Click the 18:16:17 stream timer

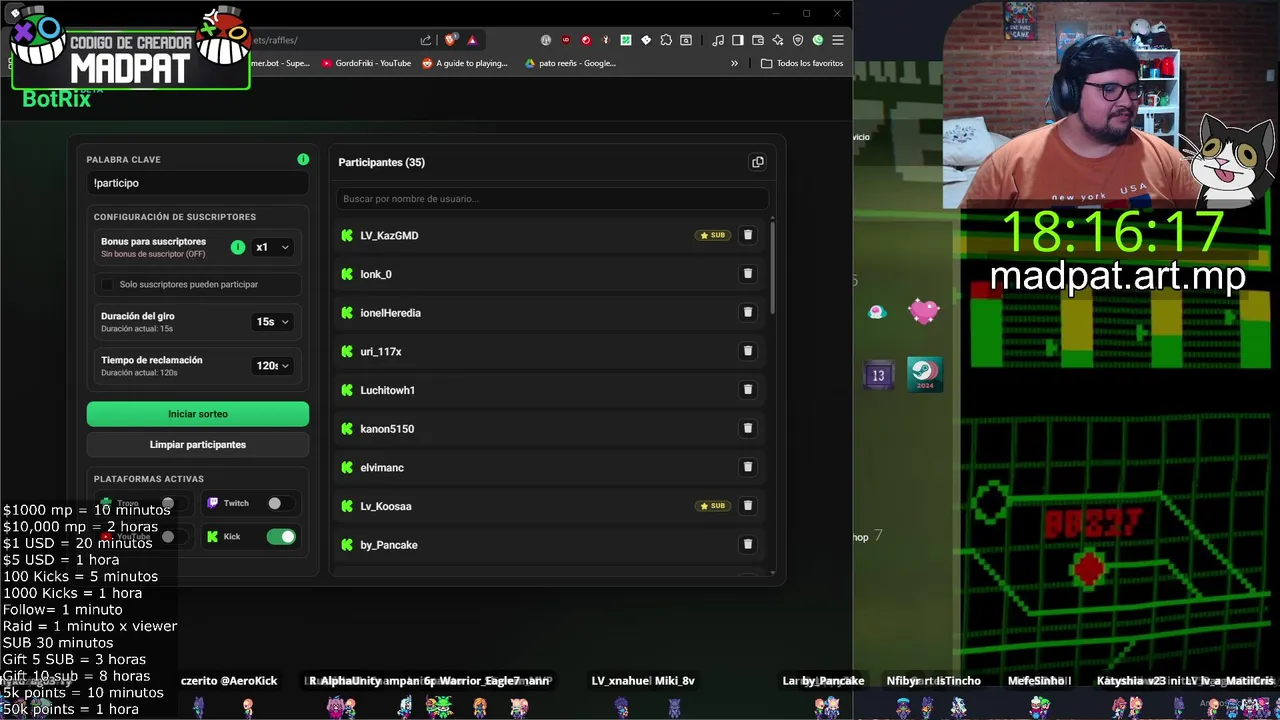(x=1112, y=232)
